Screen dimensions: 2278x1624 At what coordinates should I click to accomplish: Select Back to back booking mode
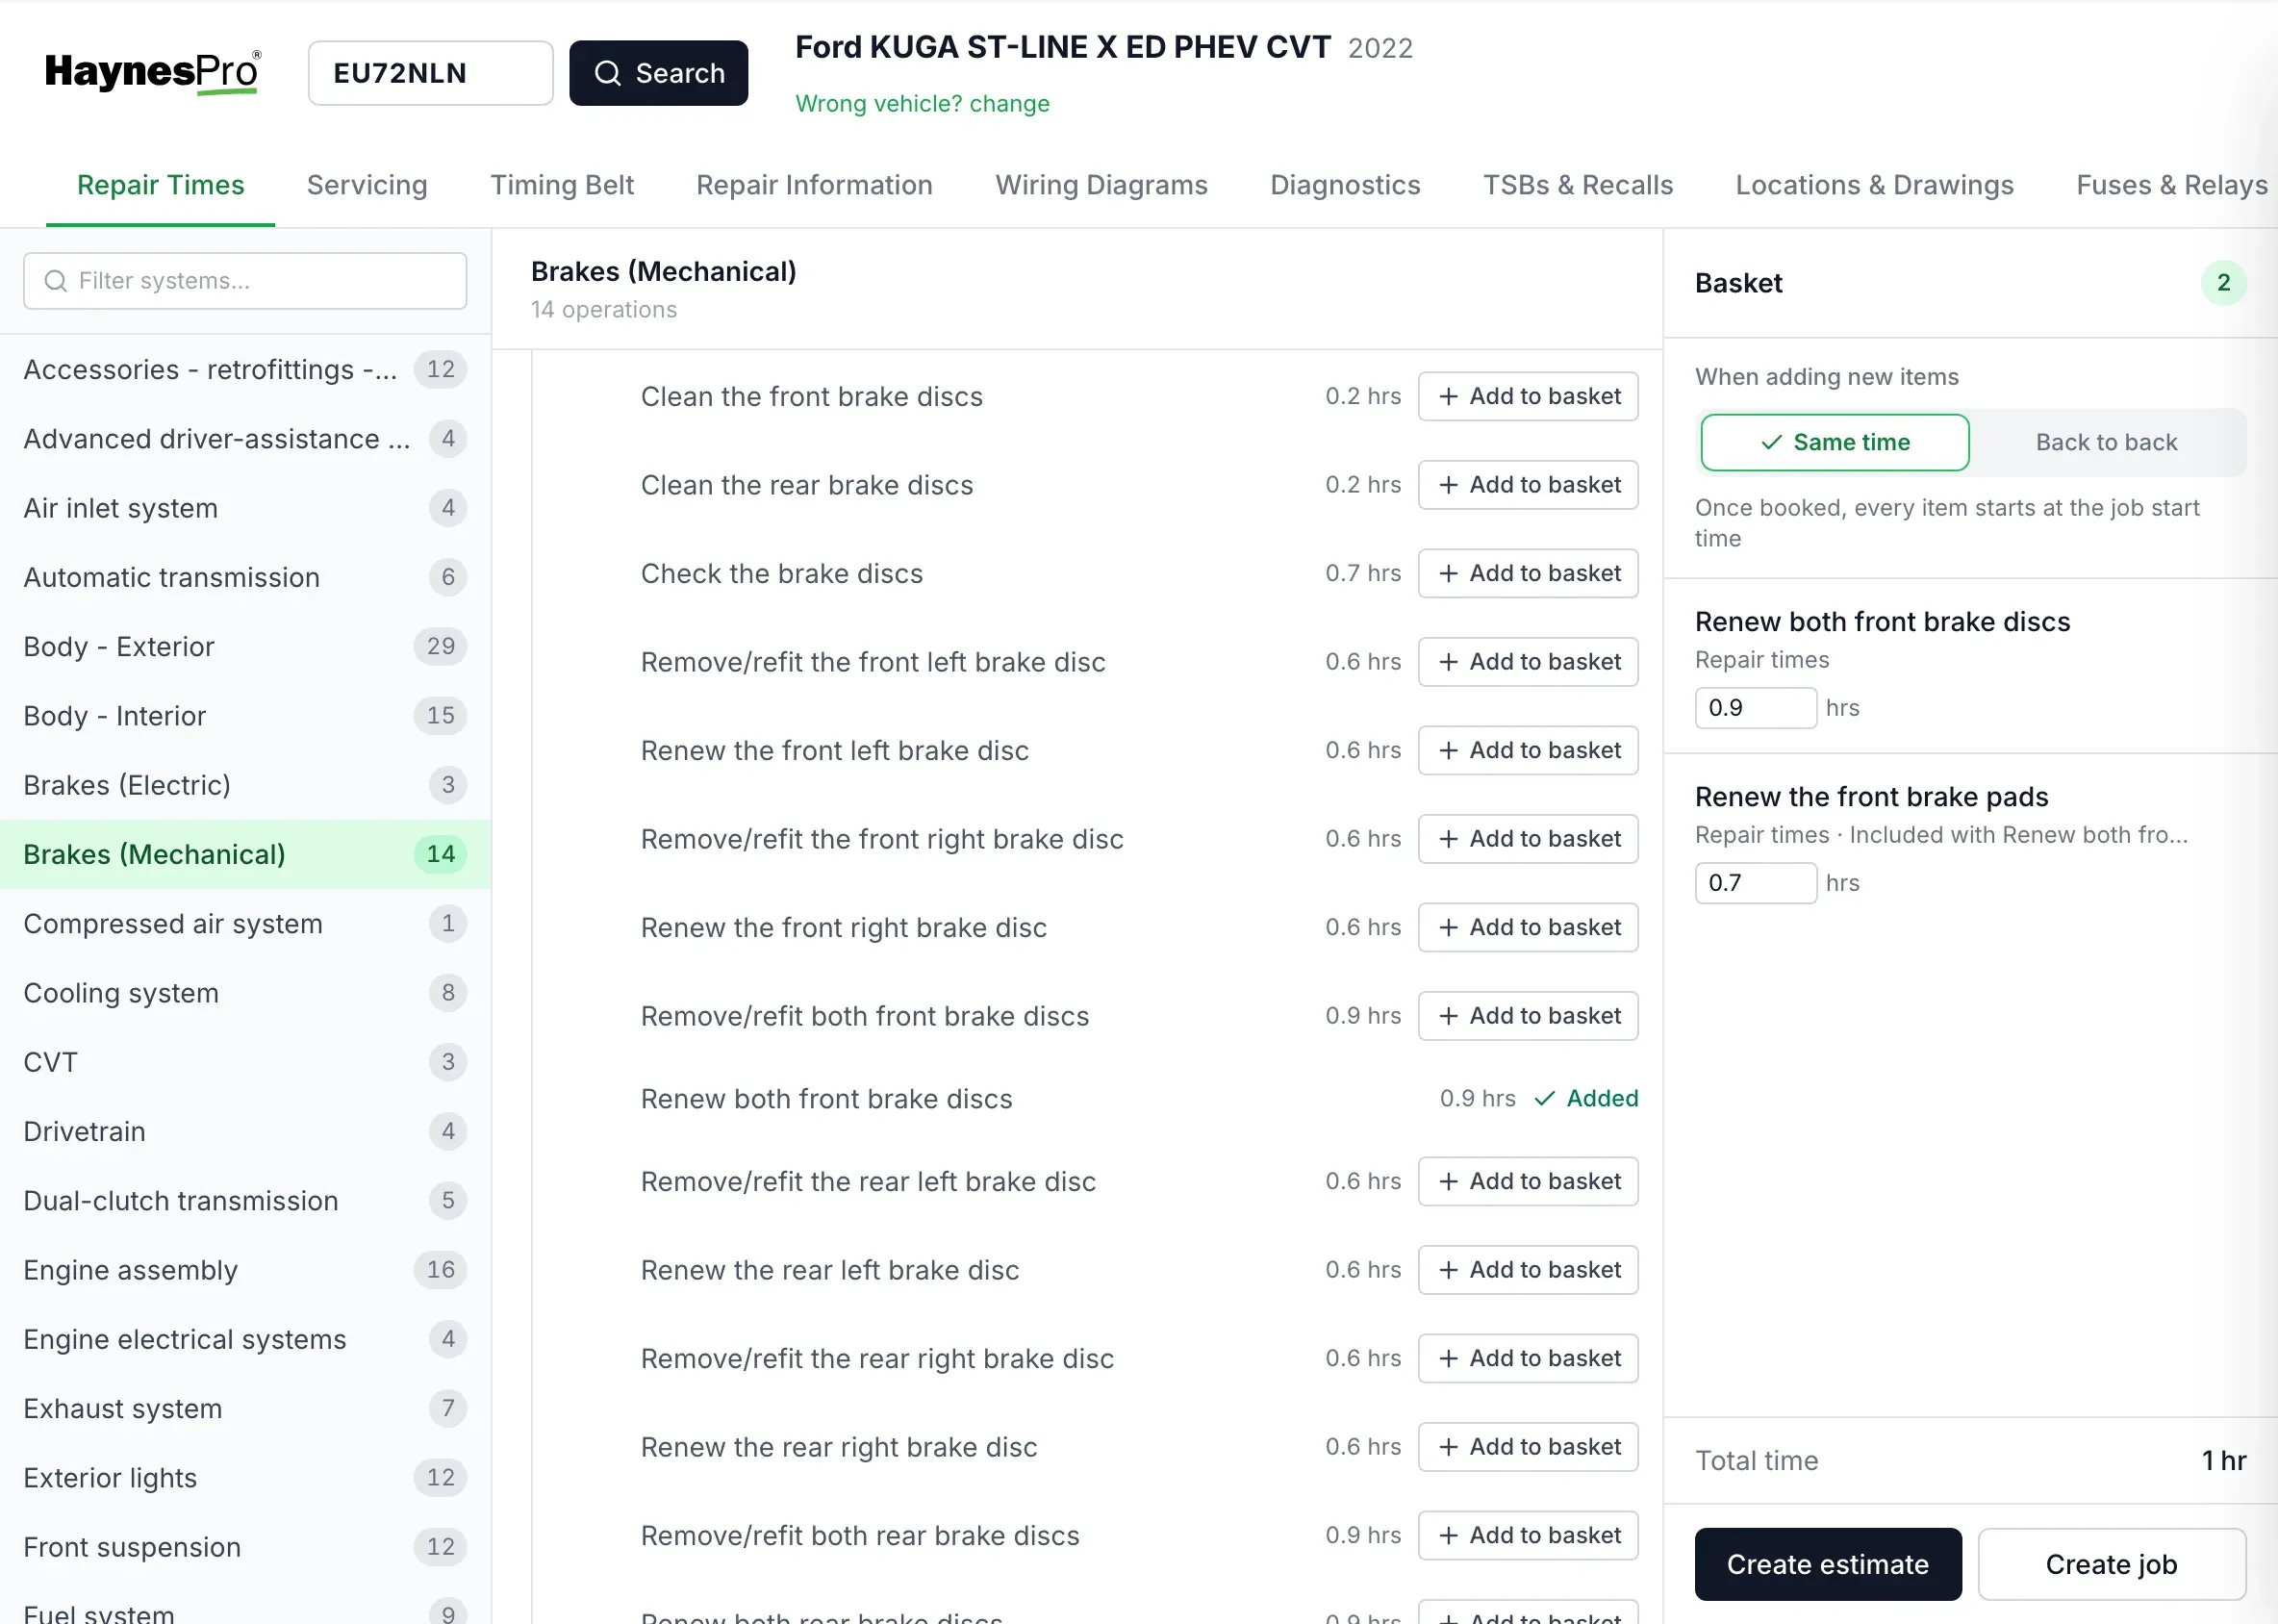click(2106, 442)
